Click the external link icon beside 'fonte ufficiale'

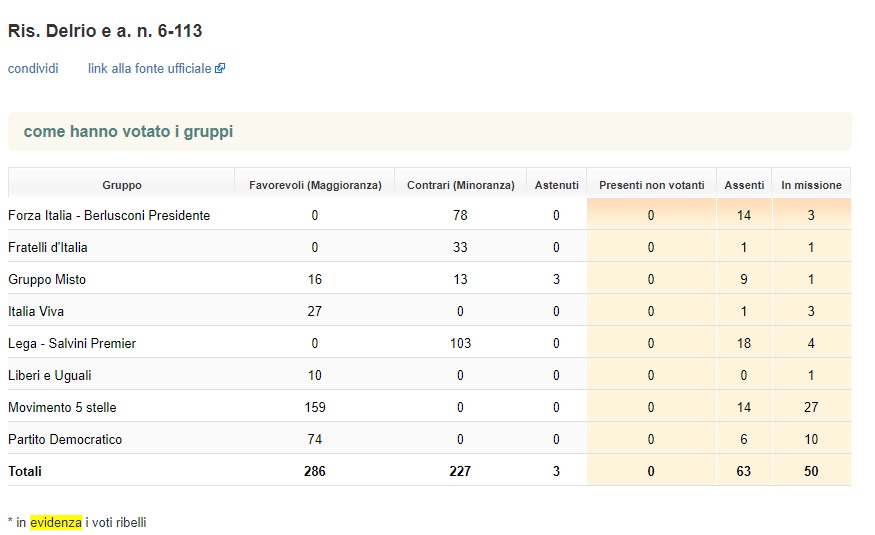220,68
